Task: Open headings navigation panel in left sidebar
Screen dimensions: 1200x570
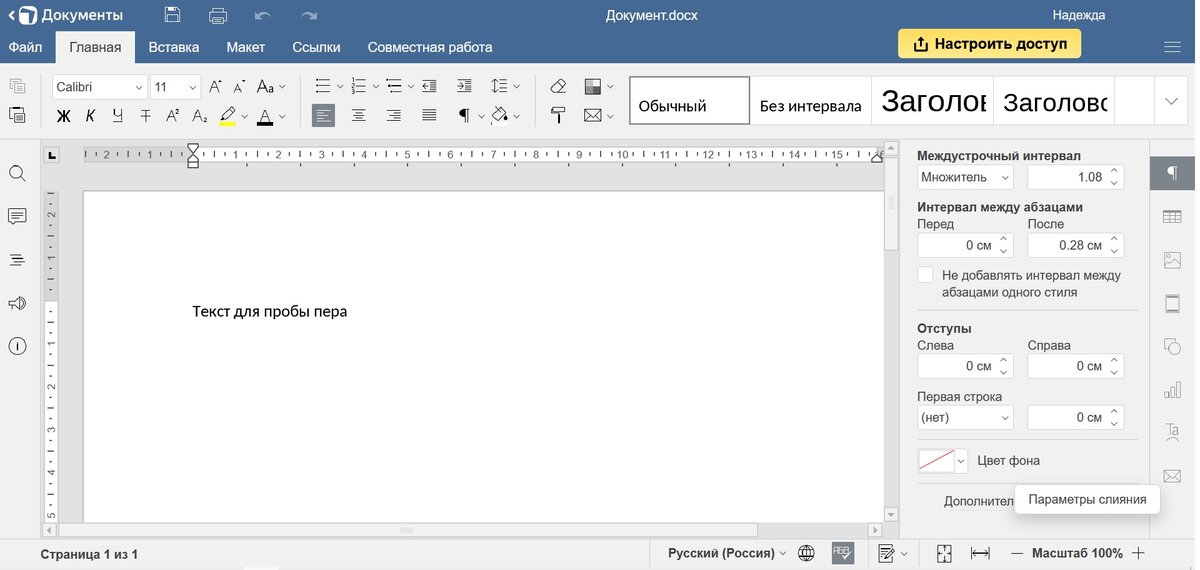Action: pyautogui.click(x=17, y=260)
